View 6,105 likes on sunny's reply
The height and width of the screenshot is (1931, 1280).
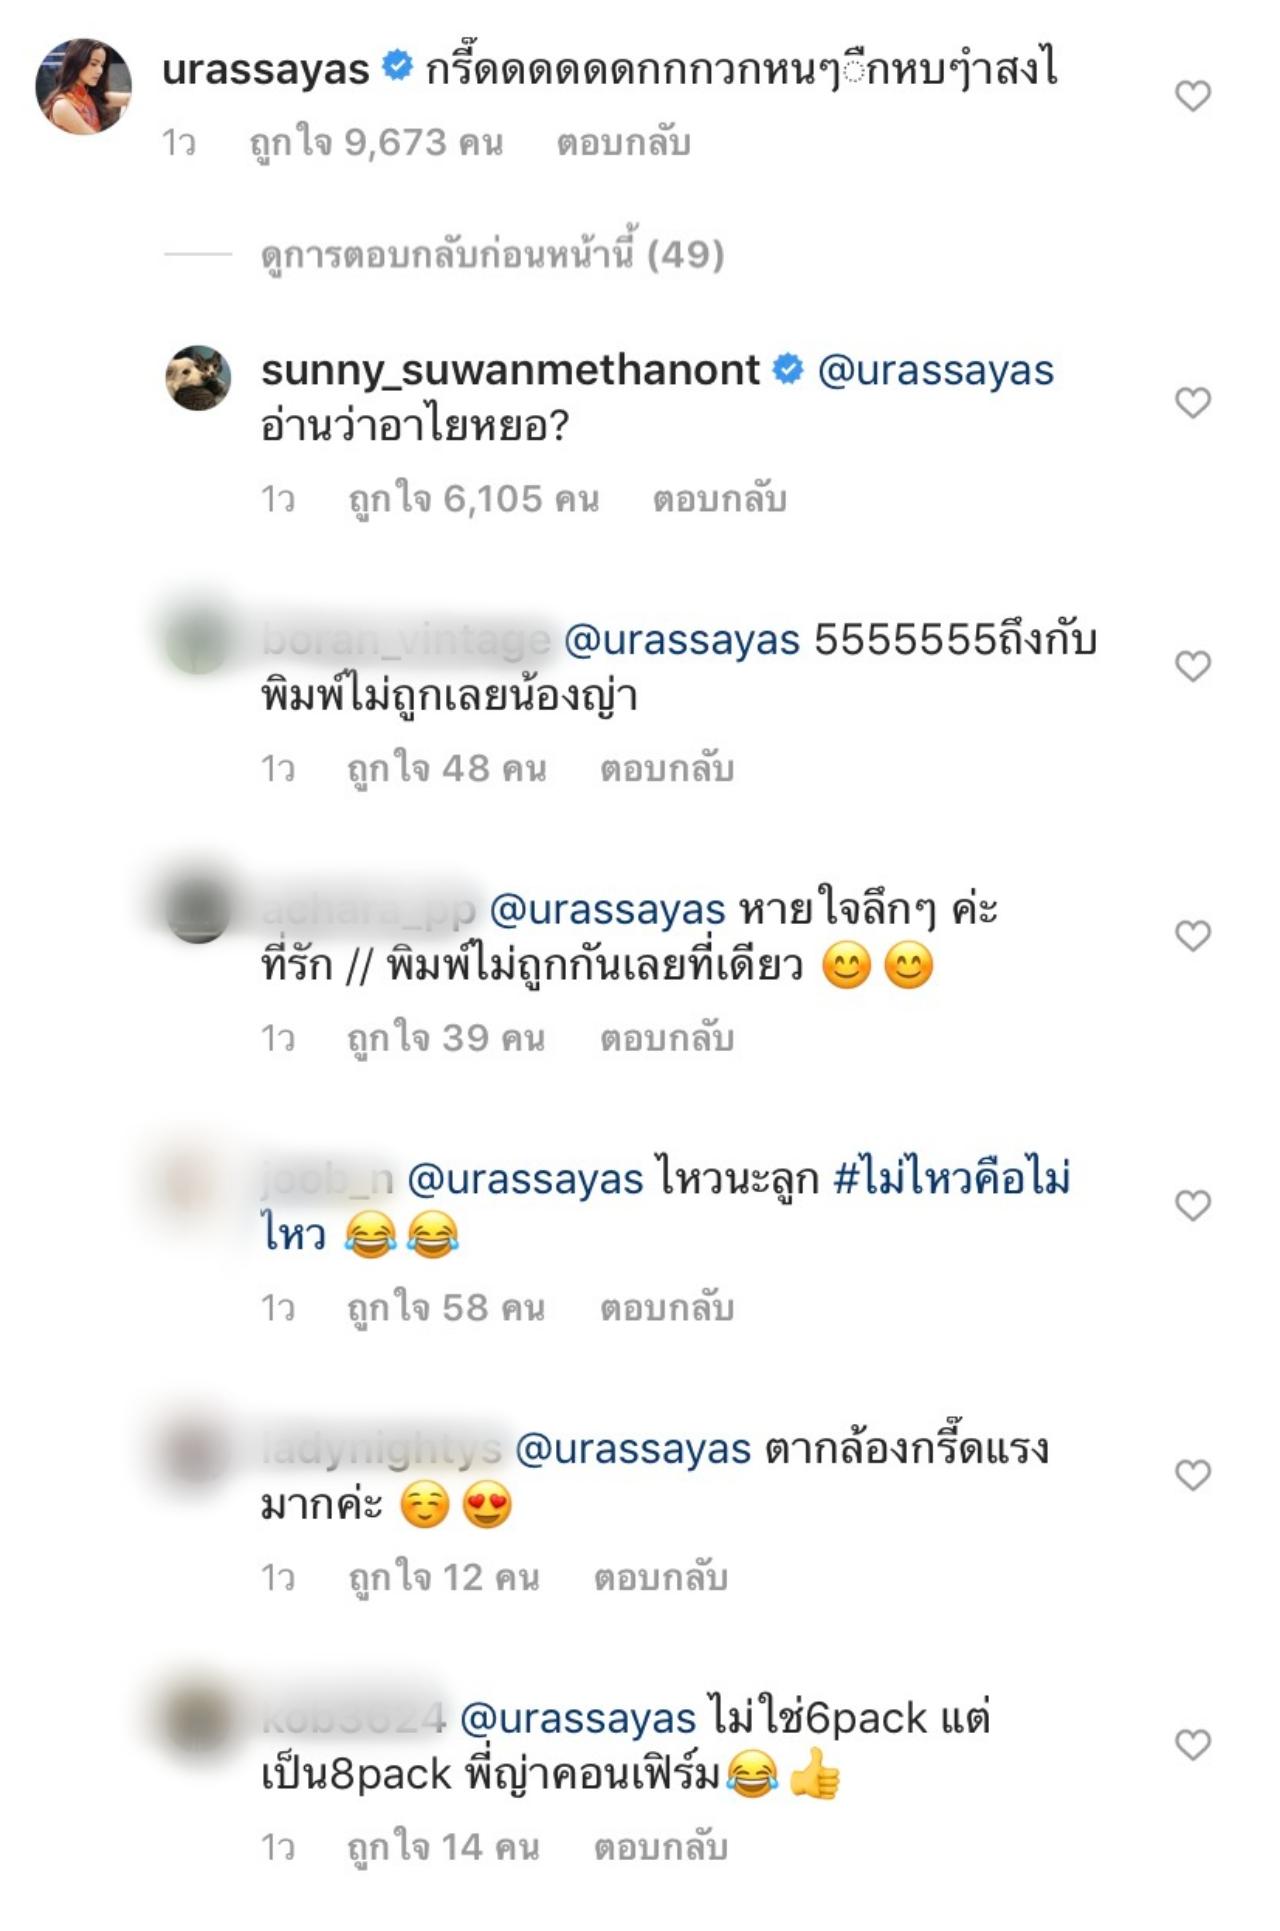(x=473, y=499)
